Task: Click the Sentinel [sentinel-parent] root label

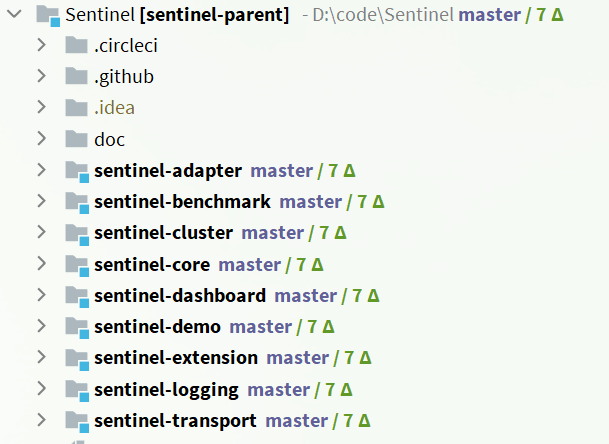Action: point(177,15)
